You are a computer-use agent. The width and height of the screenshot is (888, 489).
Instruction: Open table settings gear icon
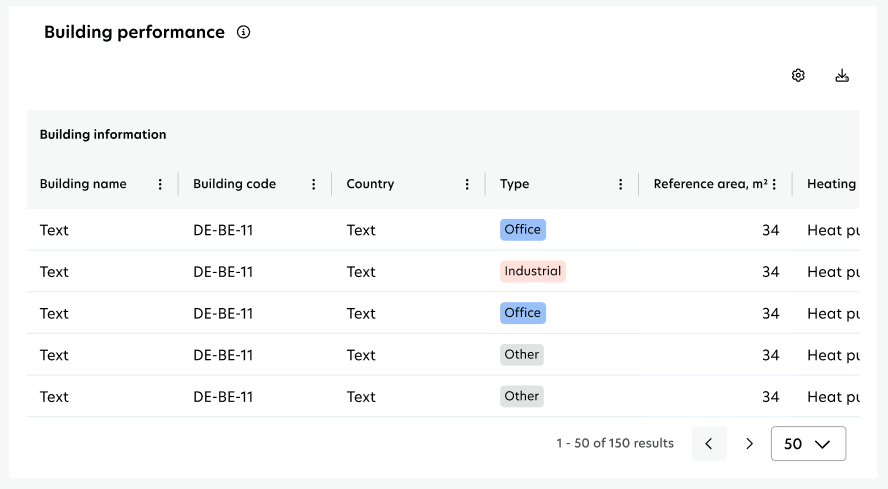click(798, 75)
